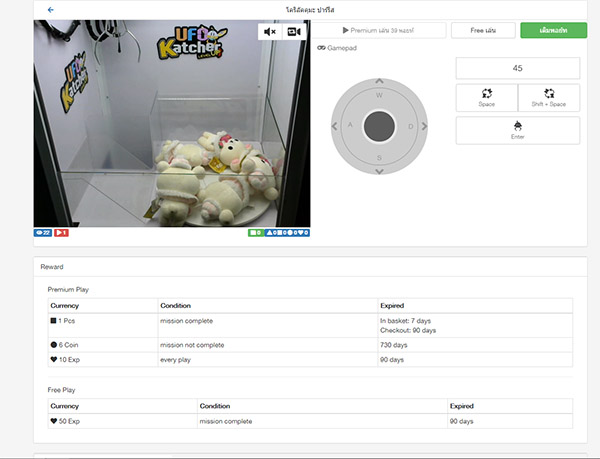
Task: Click the red queue count badge
Action: pyautogui.click(x=61, y=233)
